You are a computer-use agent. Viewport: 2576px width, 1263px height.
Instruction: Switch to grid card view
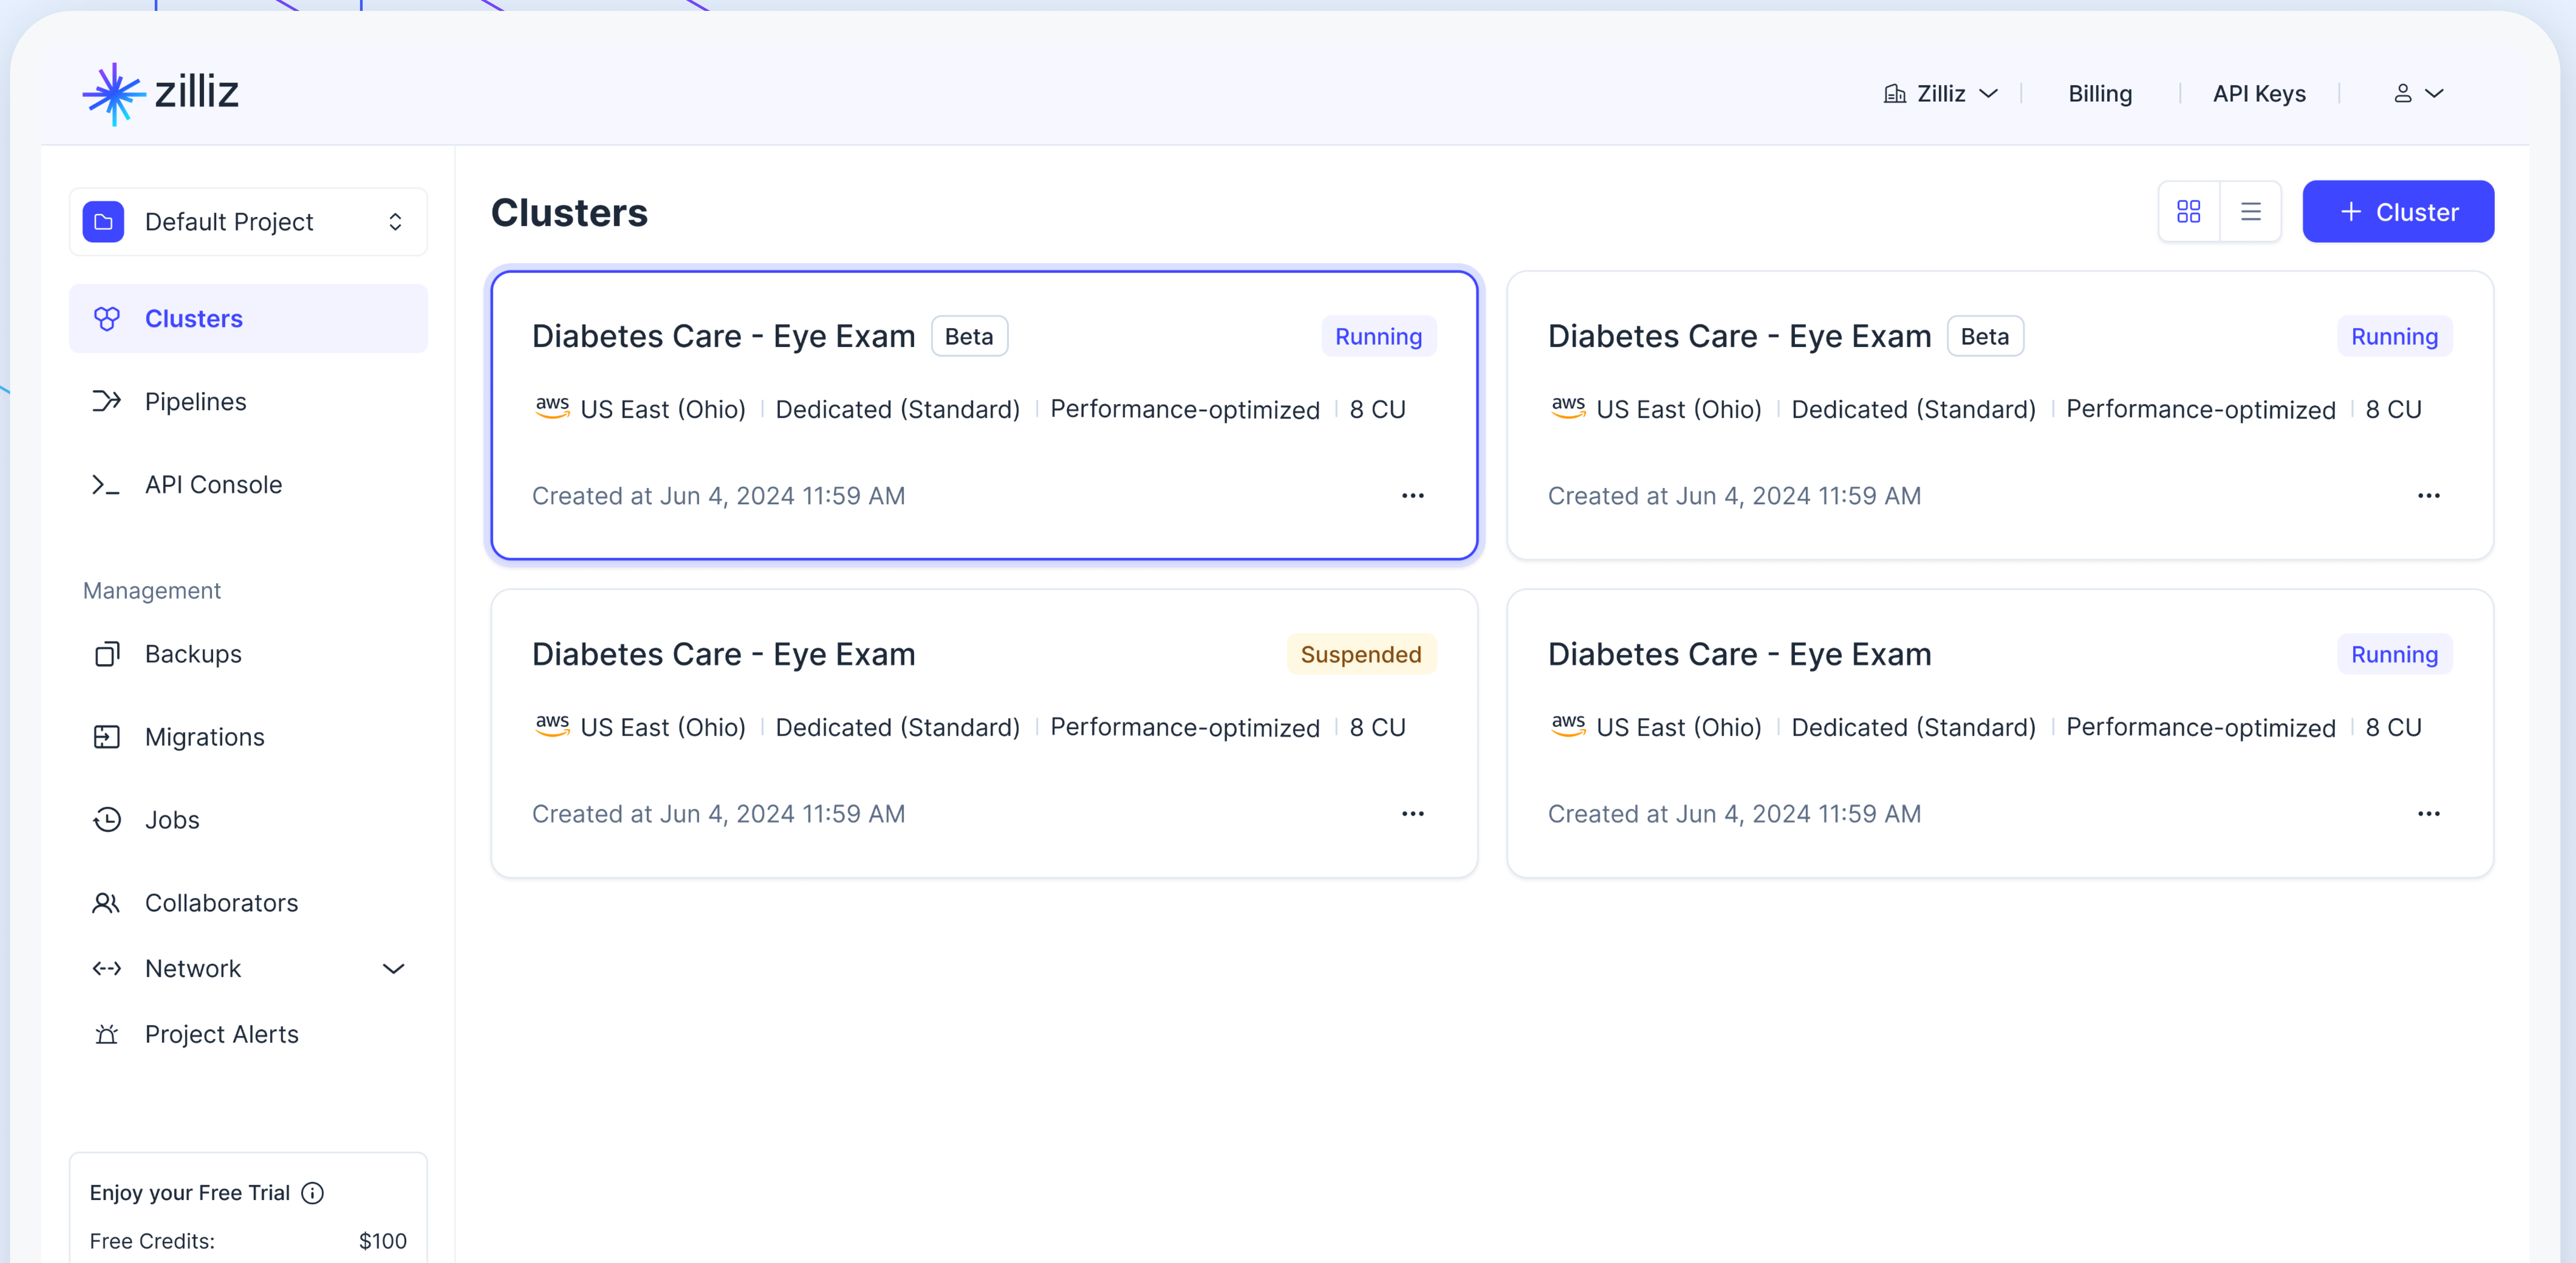point(2189,211)
